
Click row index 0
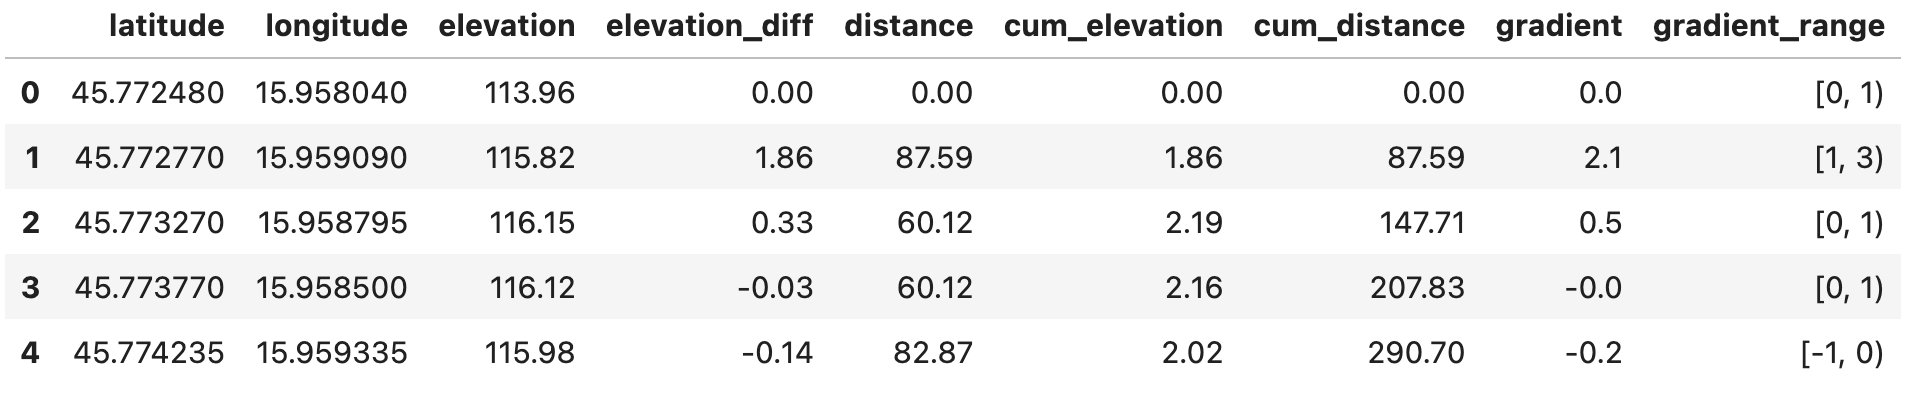point(30,93)
